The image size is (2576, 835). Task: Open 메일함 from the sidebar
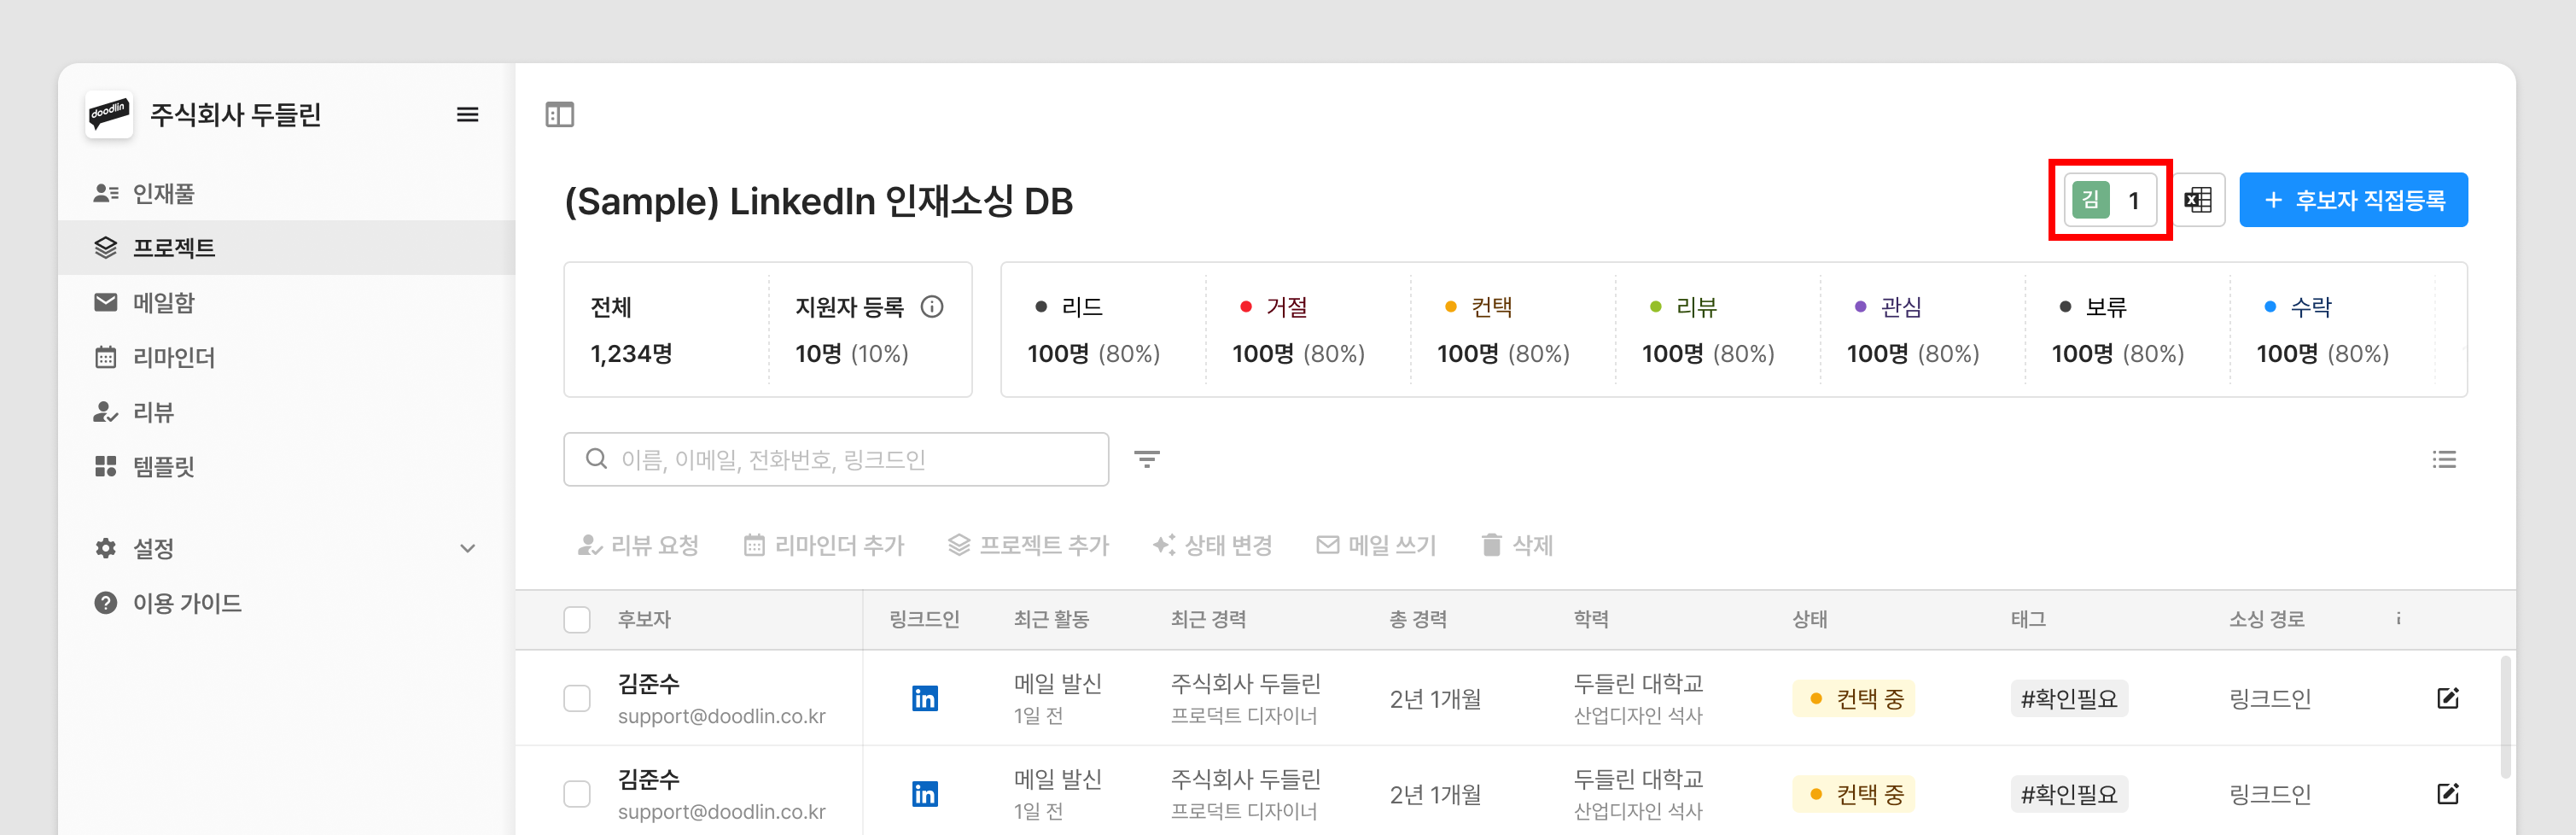164,302
